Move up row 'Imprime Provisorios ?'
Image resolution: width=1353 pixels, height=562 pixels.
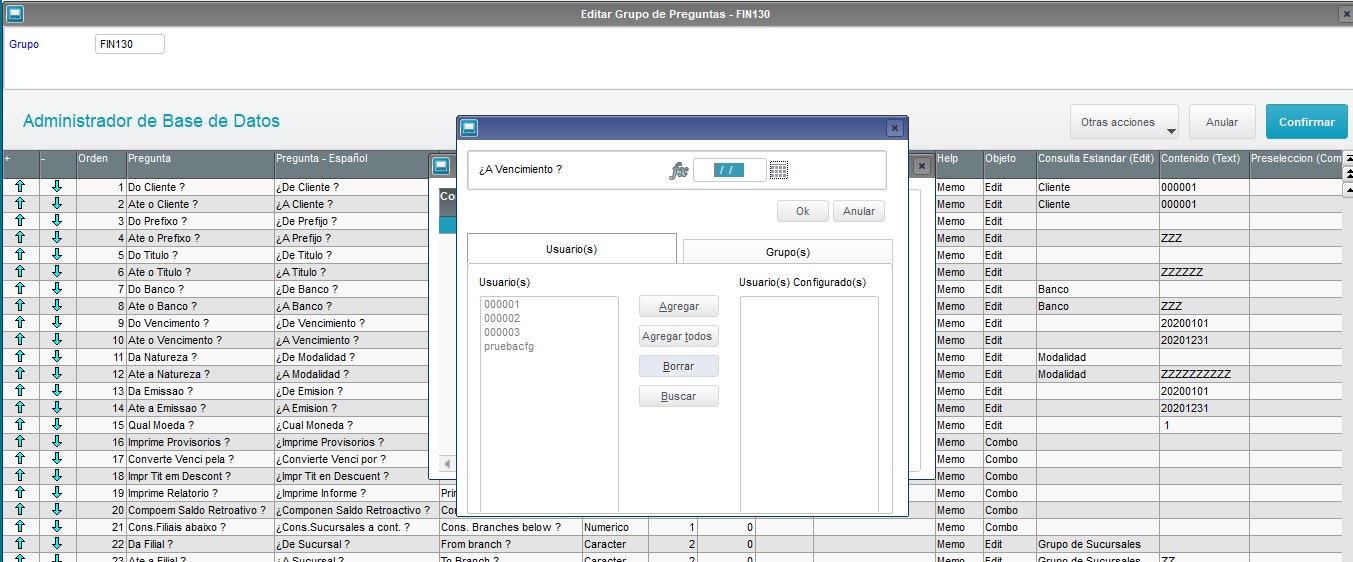tap(19, 442)
